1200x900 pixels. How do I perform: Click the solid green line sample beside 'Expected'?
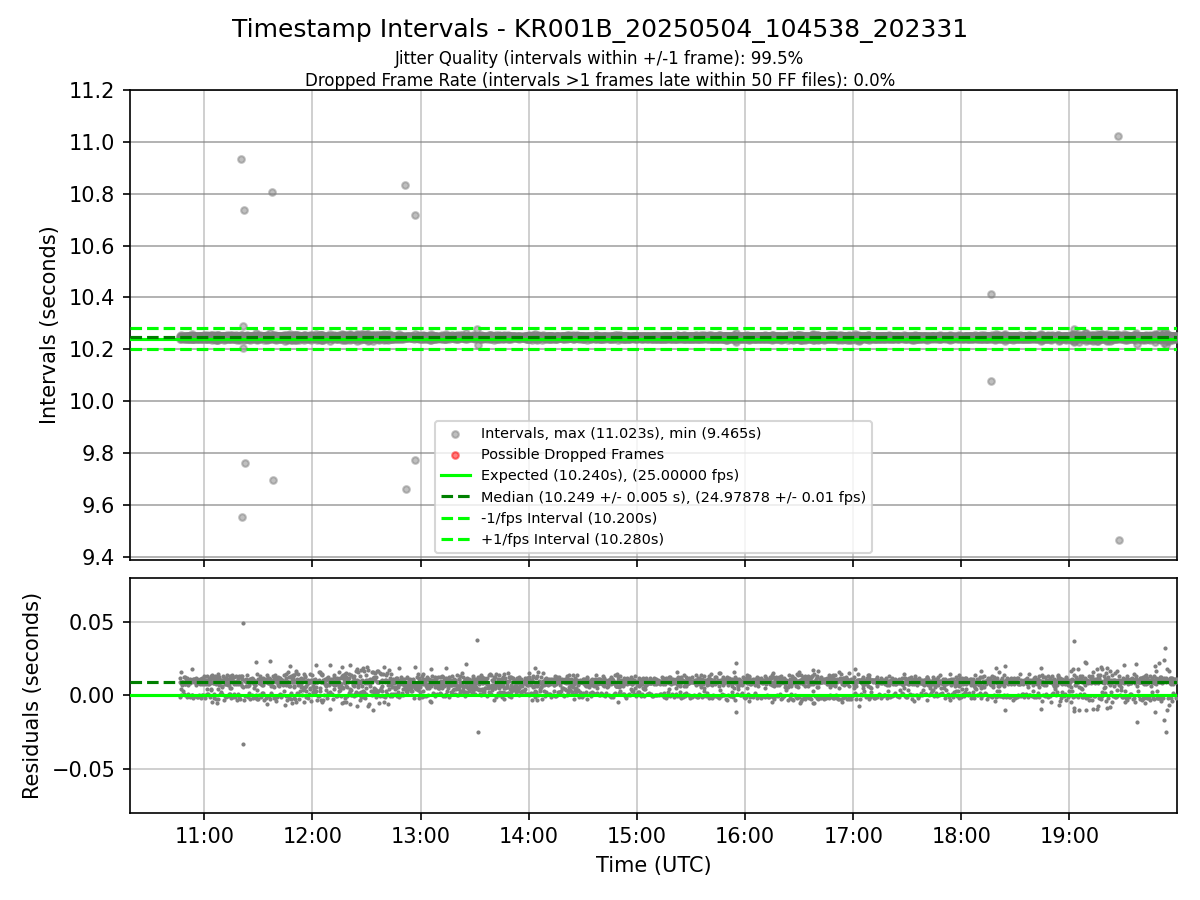point(455,476)
